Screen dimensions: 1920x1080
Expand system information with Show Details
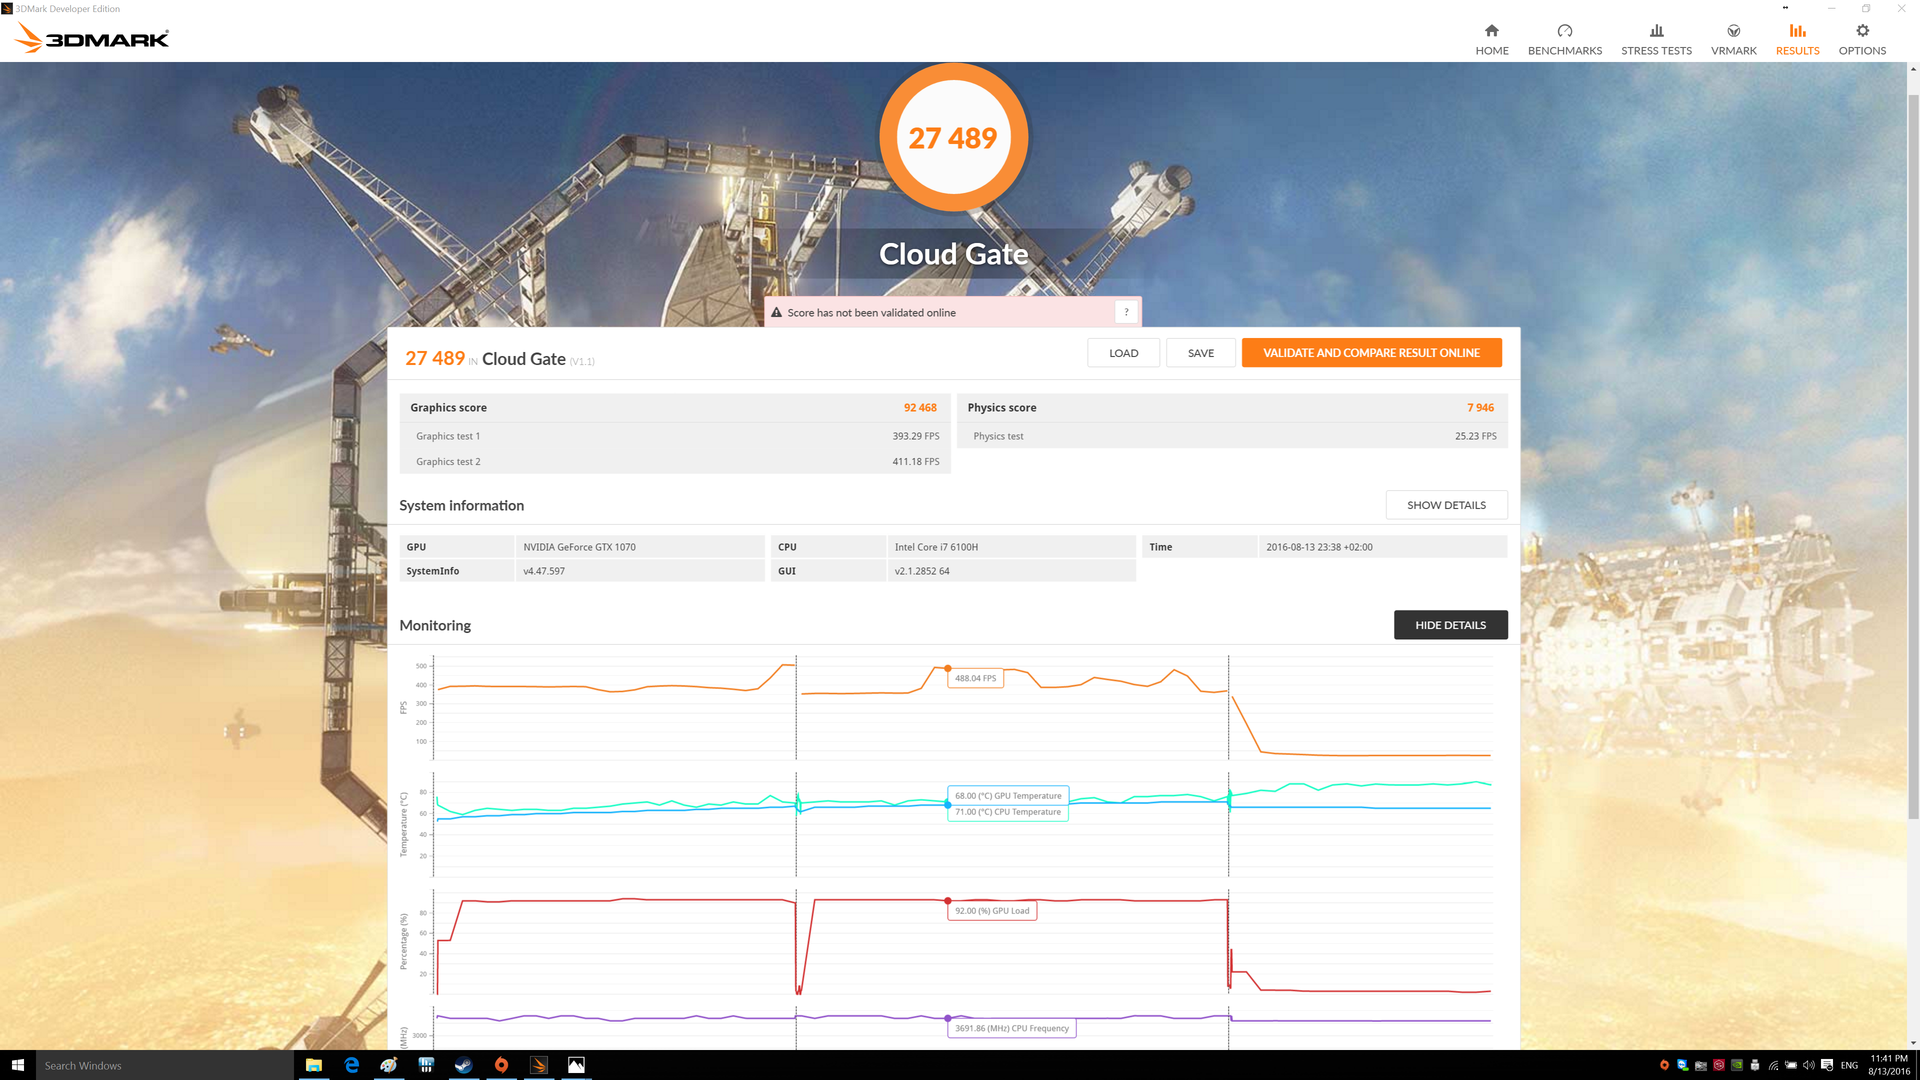(x=1446, y=505)
